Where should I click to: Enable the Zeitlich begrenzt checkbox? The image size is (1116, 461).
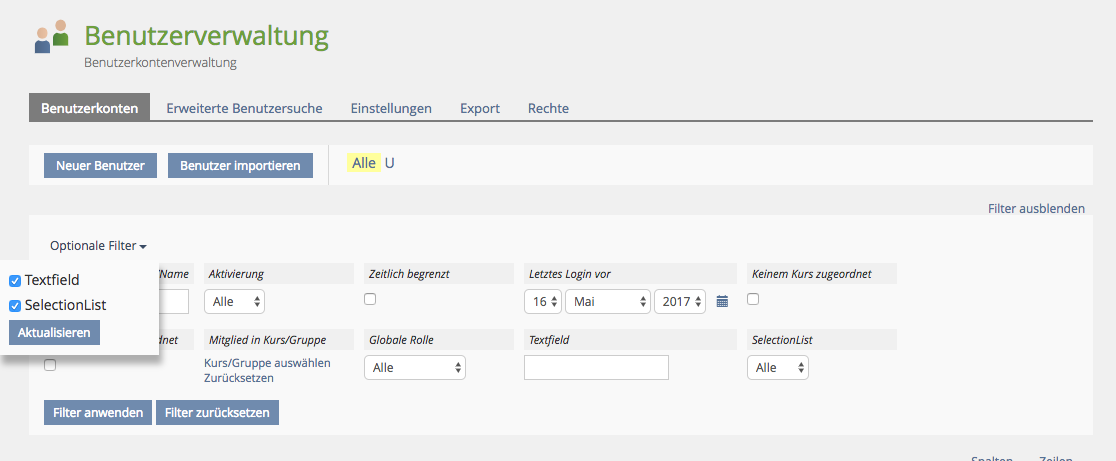370,299
